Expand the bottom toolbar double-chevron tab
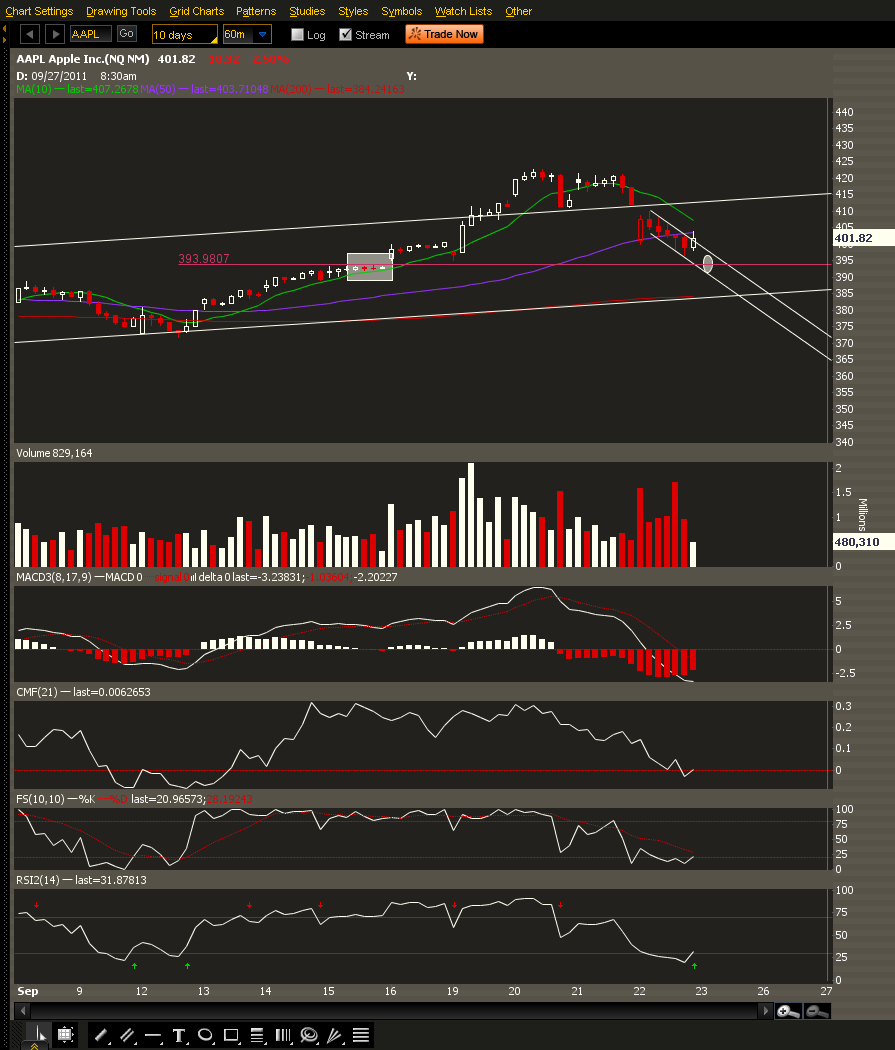This screenshot has width=895, height=1050. 34,1045
